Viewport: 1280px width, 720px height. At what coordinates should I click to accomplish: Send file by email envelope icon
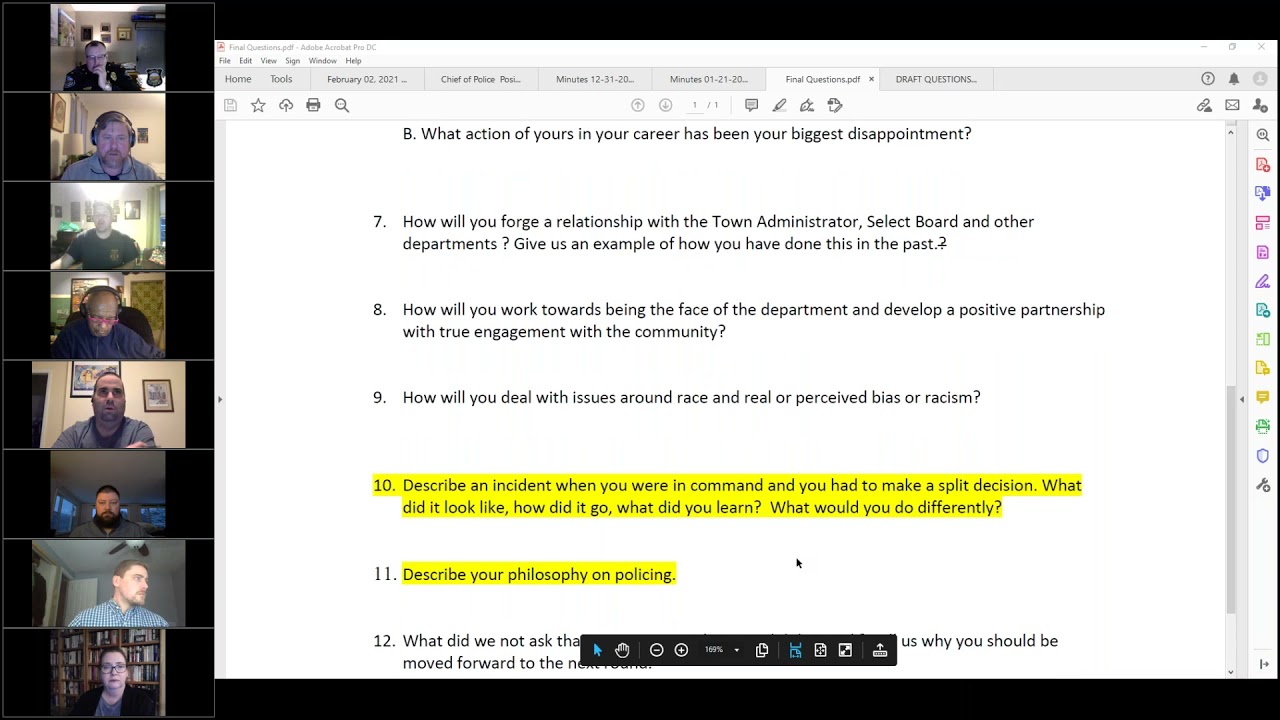coord(1232,105)
